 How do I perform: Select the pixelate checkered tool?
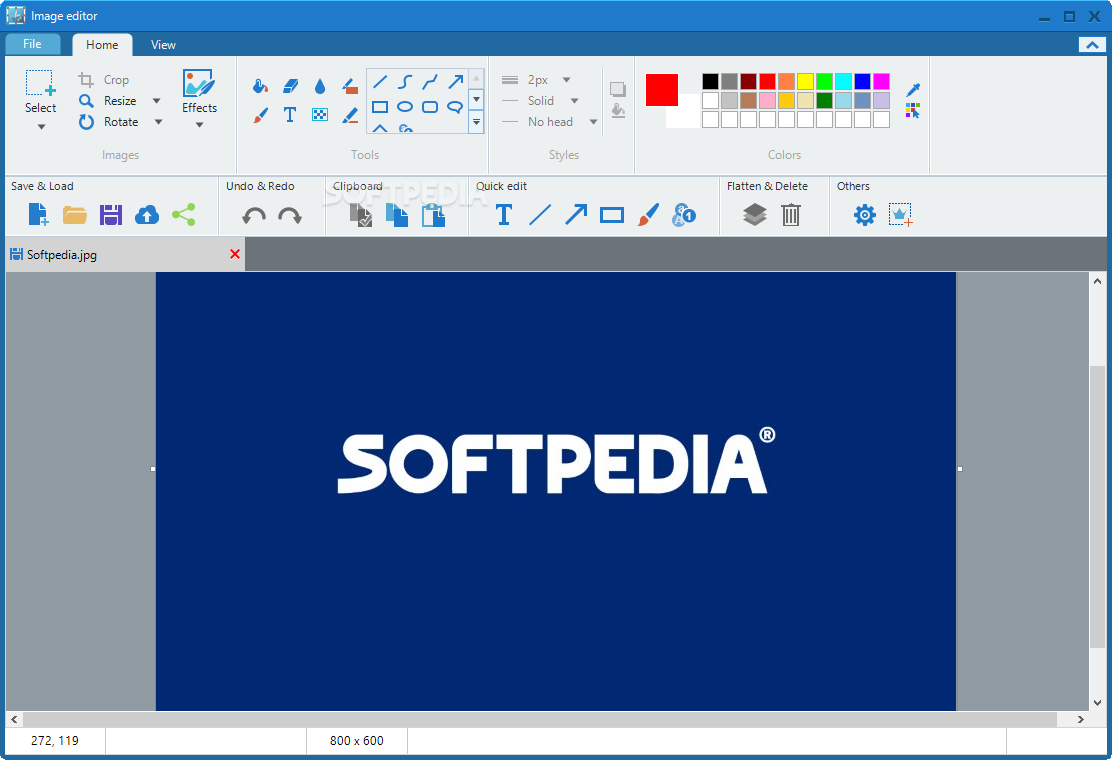click(x=320, y=115)
